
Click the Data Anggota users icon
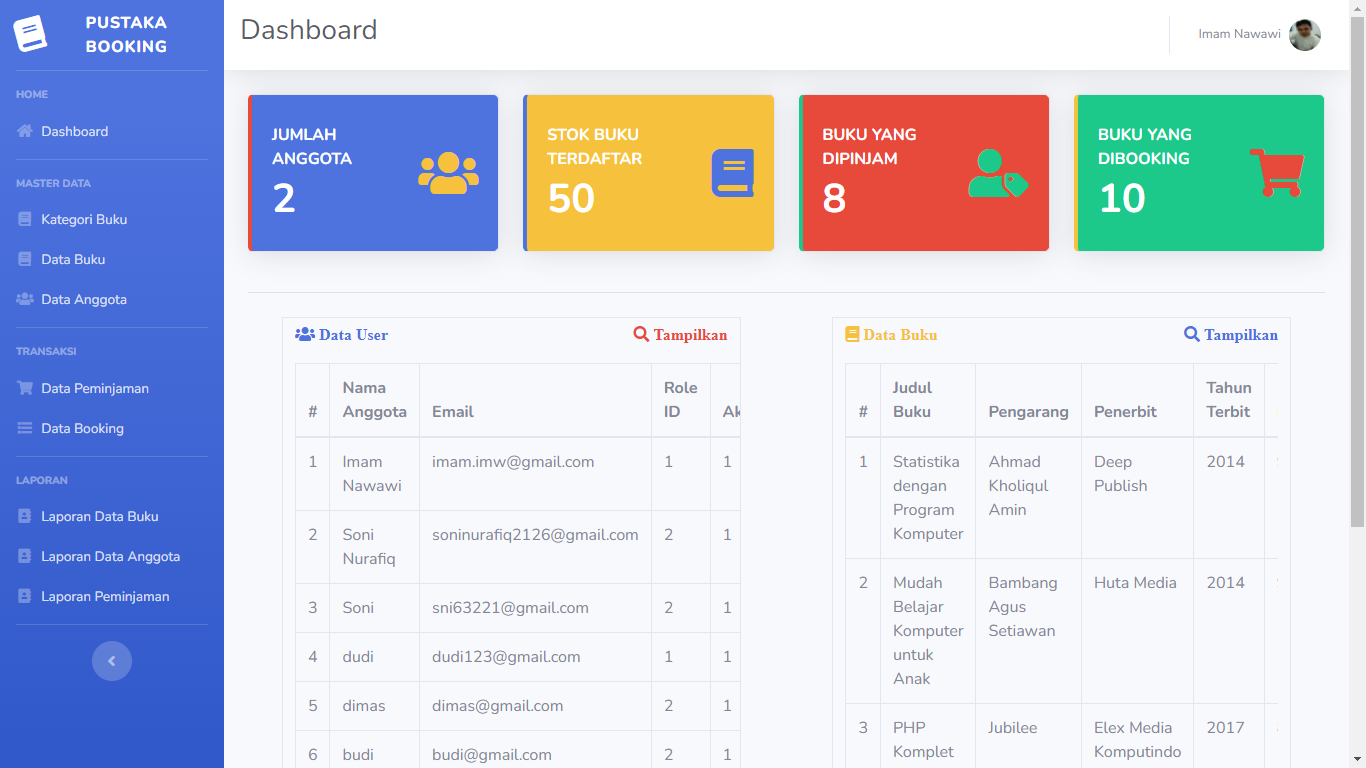coord(25,299)
